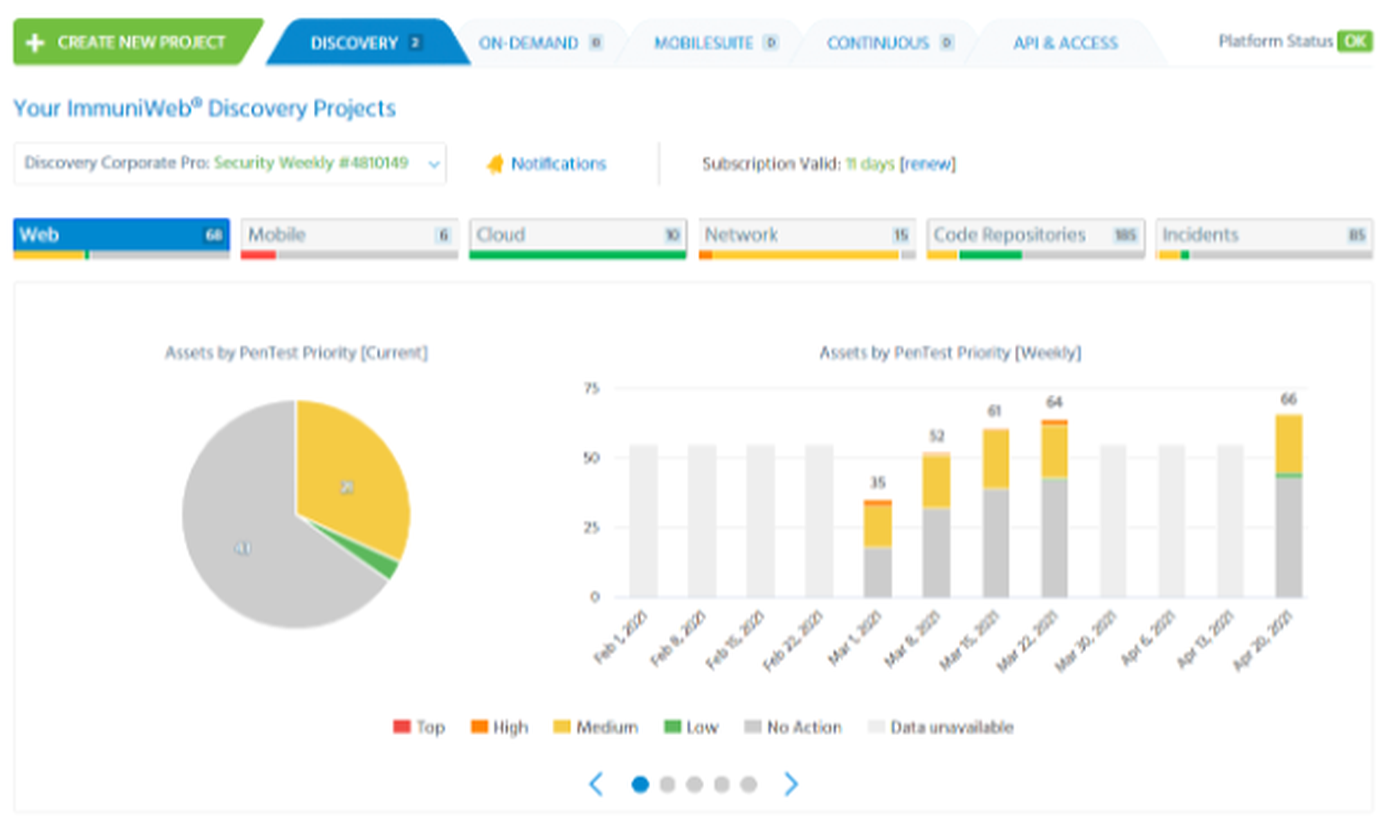Screen dimensions: 1400x840
Task: Toggle the Low legend item
Action: click(x=691, y=727)
